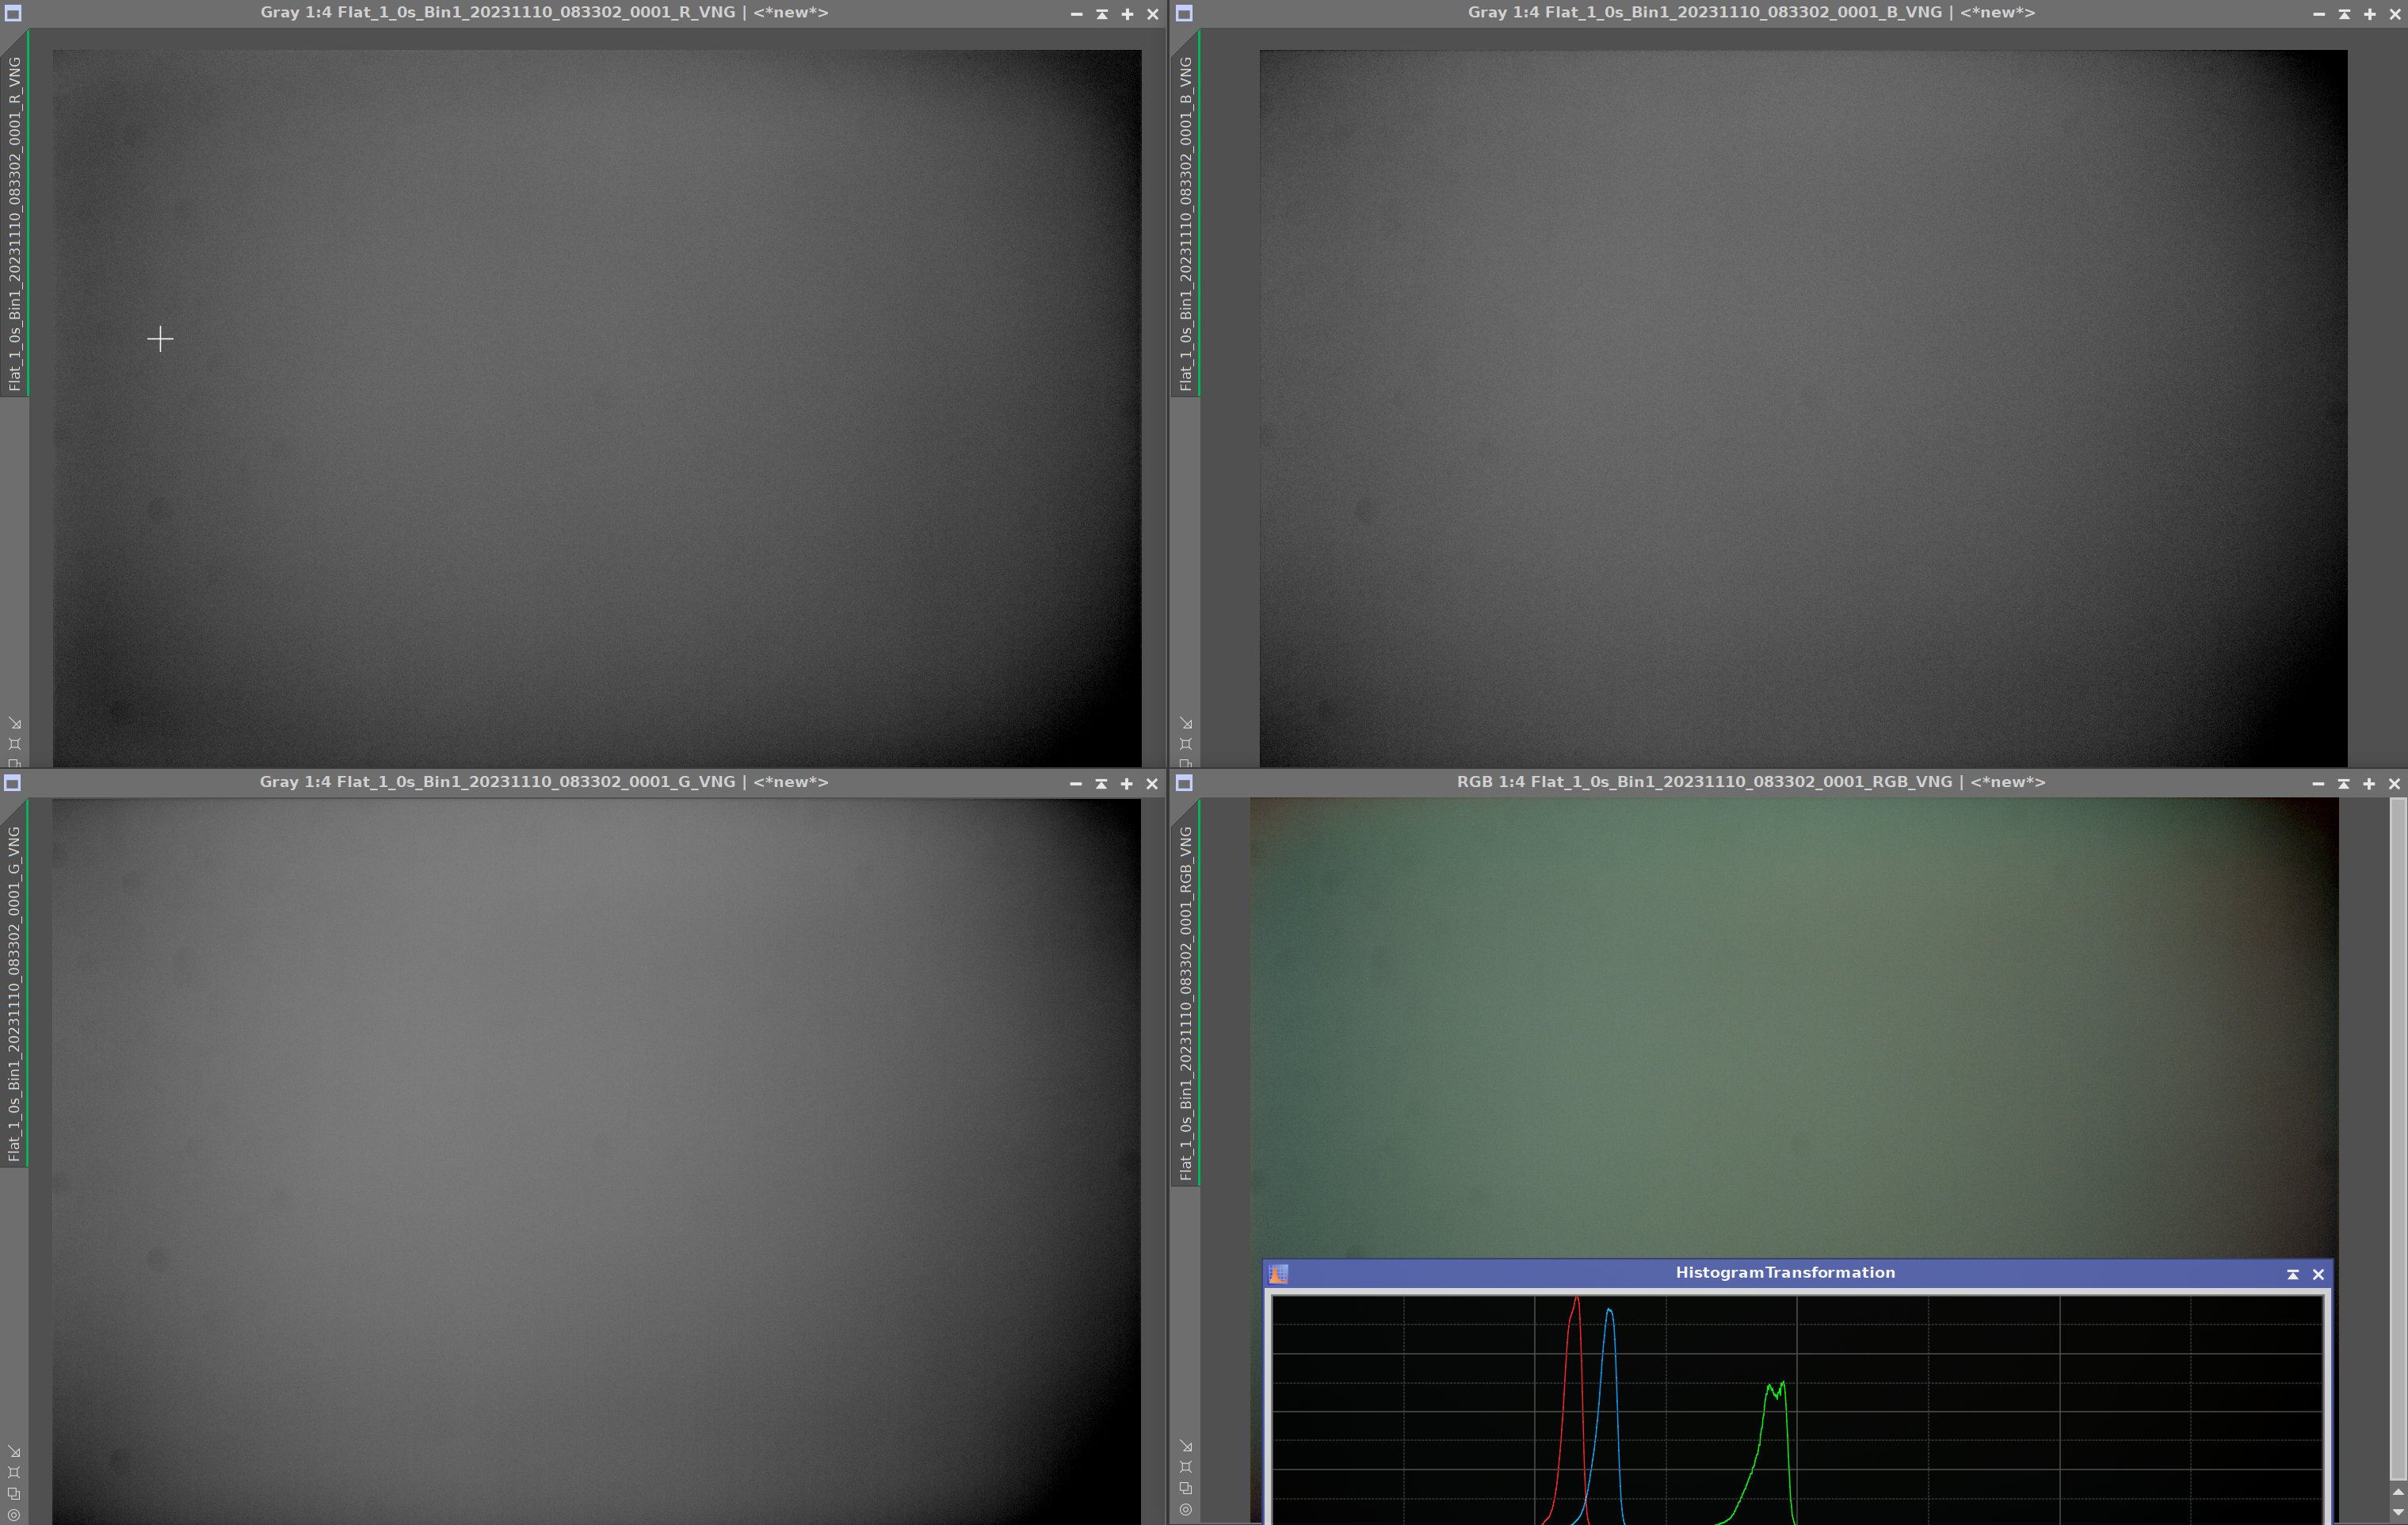Shade the B_VNG image window
Viewport: 2408px width, 1525px height.
2344,14
